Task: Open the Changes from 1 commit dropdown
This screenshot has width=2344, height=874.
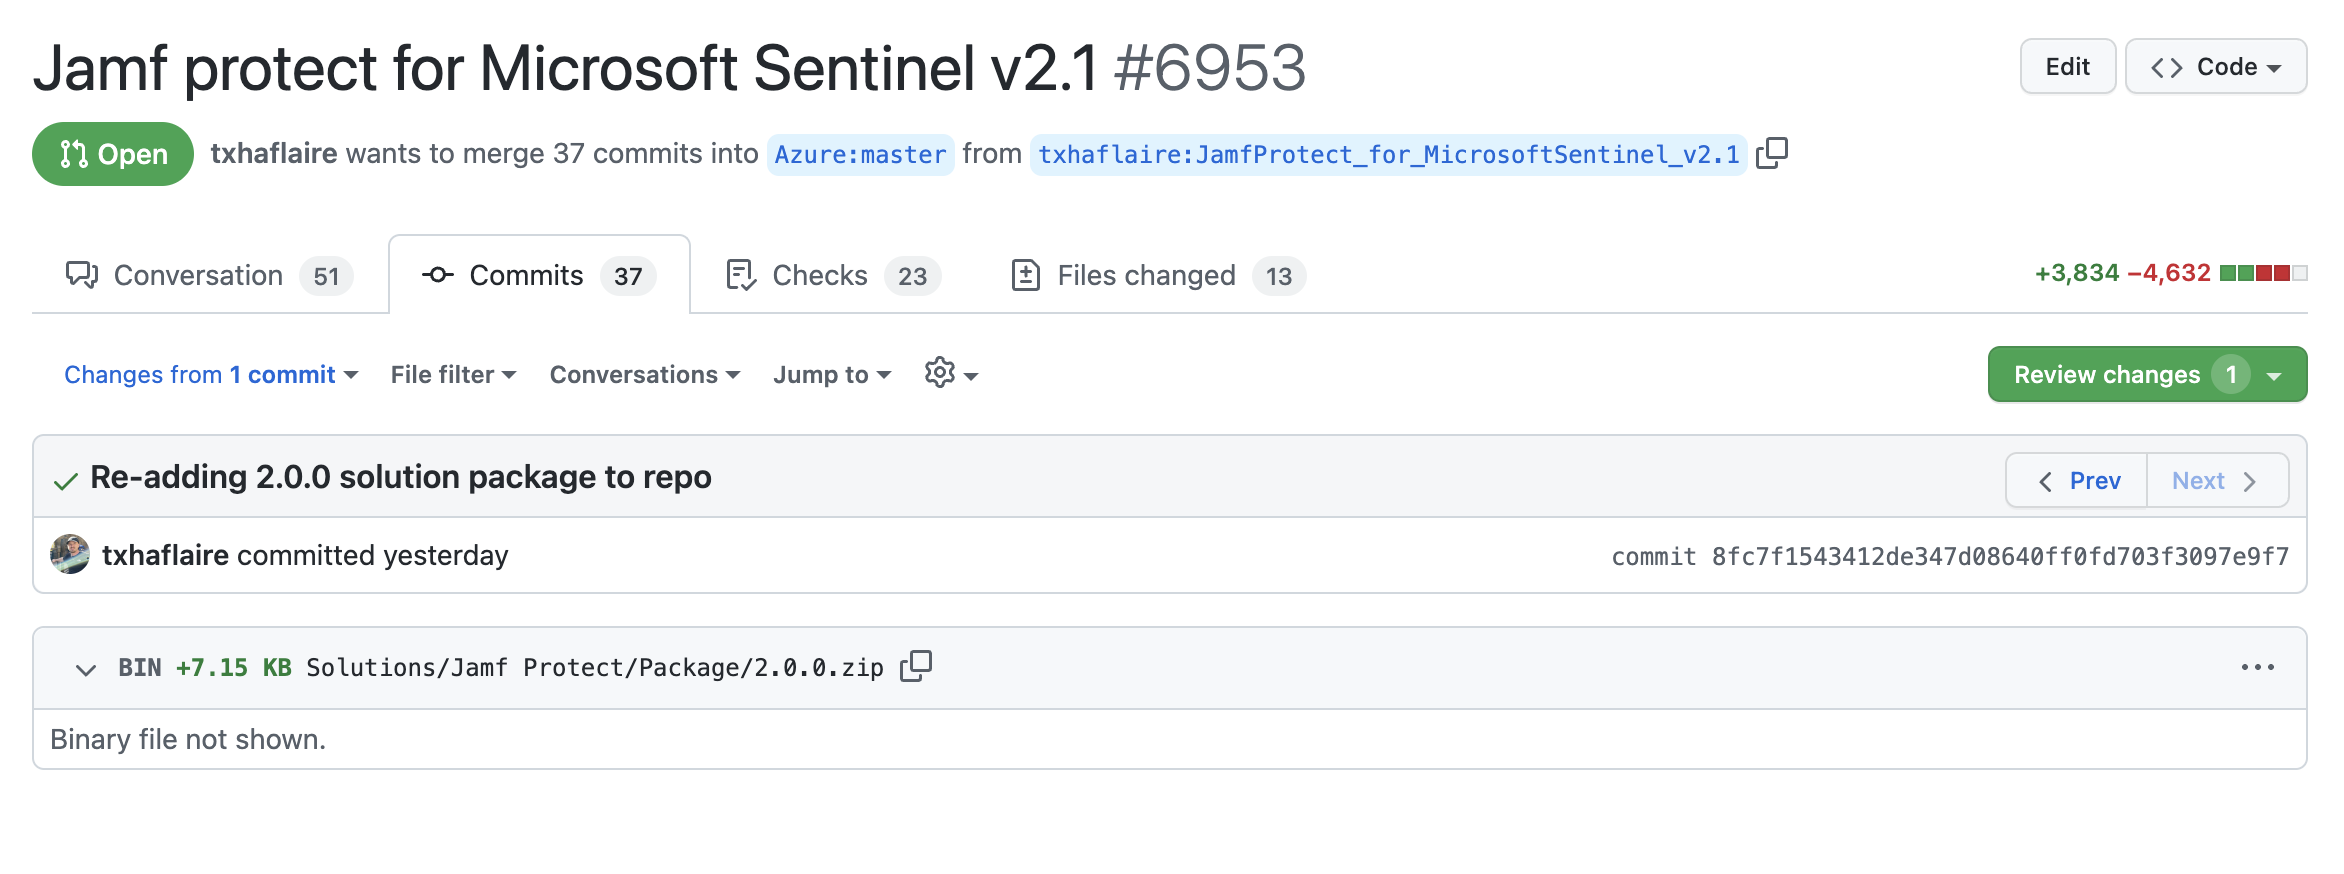Action: pyautogui.click(x=211, y=375)
